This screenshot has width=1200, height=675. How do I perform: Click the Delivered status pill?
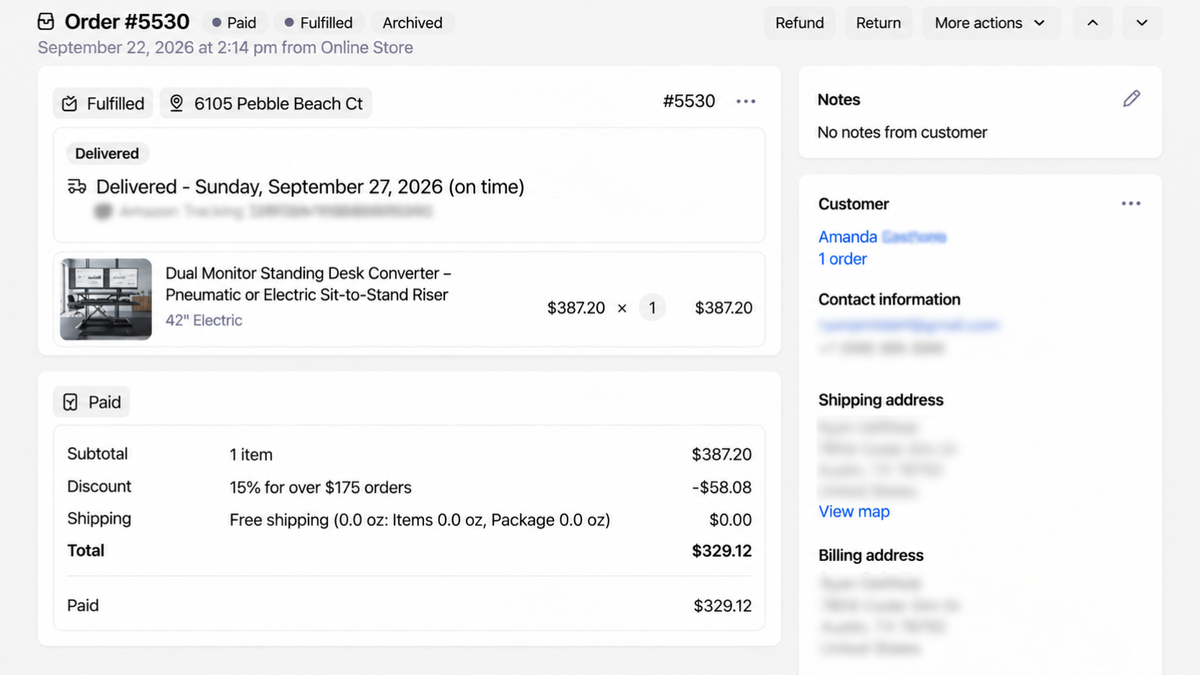[x=107, y=154]
